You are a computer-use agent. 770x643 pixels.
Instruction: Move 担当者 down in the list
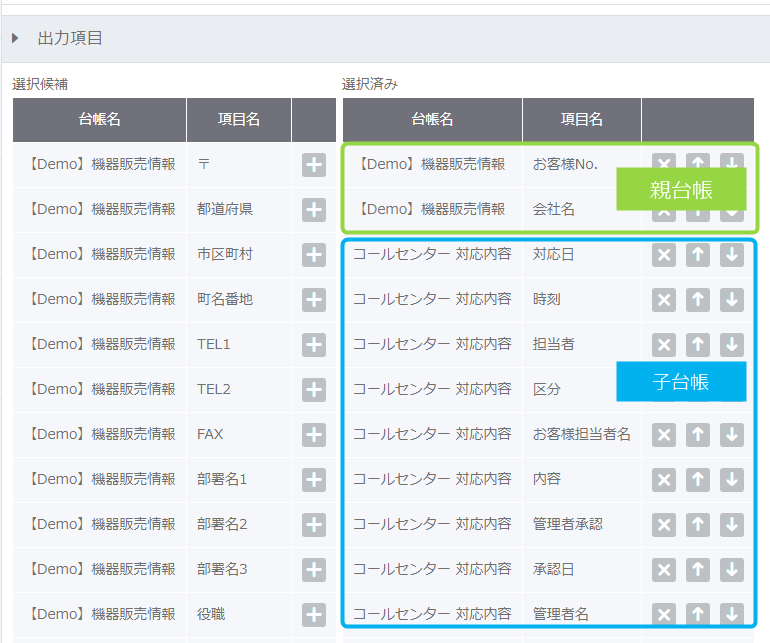click(732, 345)
